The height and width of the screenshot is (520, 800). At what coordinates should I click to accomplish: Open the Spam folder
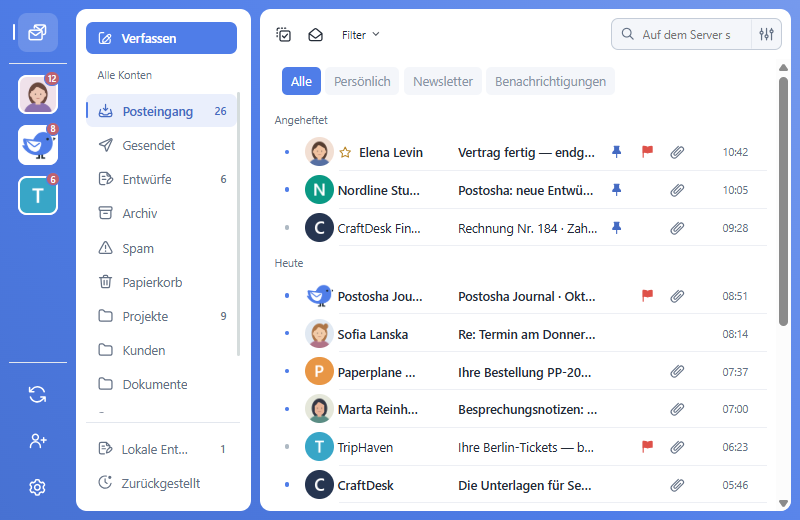coord(161,248)
